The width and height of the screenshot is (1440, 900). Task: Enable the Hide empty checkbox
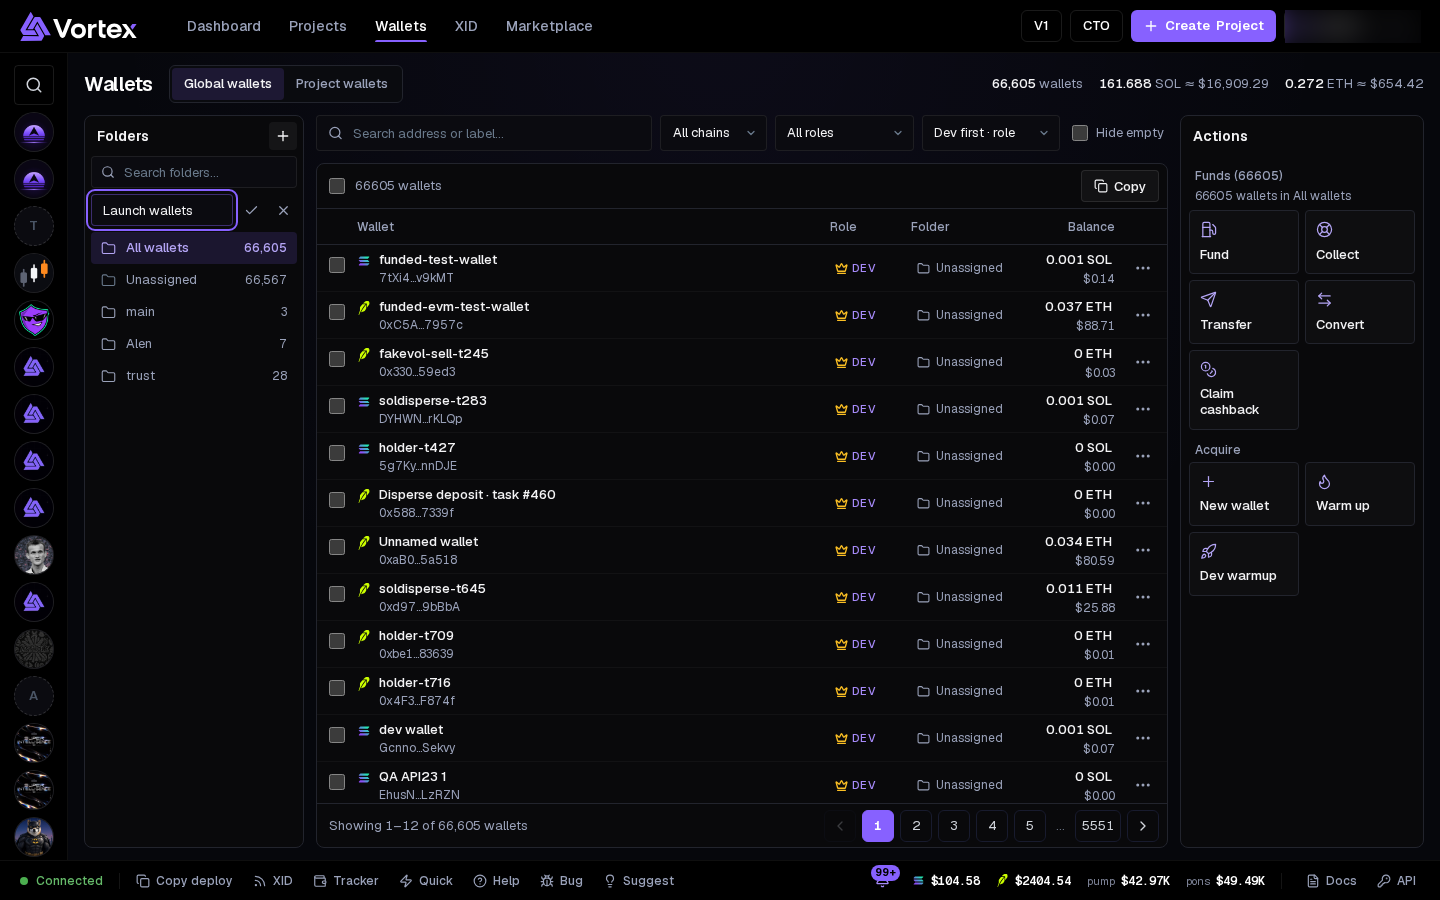tap(1080, 133)
